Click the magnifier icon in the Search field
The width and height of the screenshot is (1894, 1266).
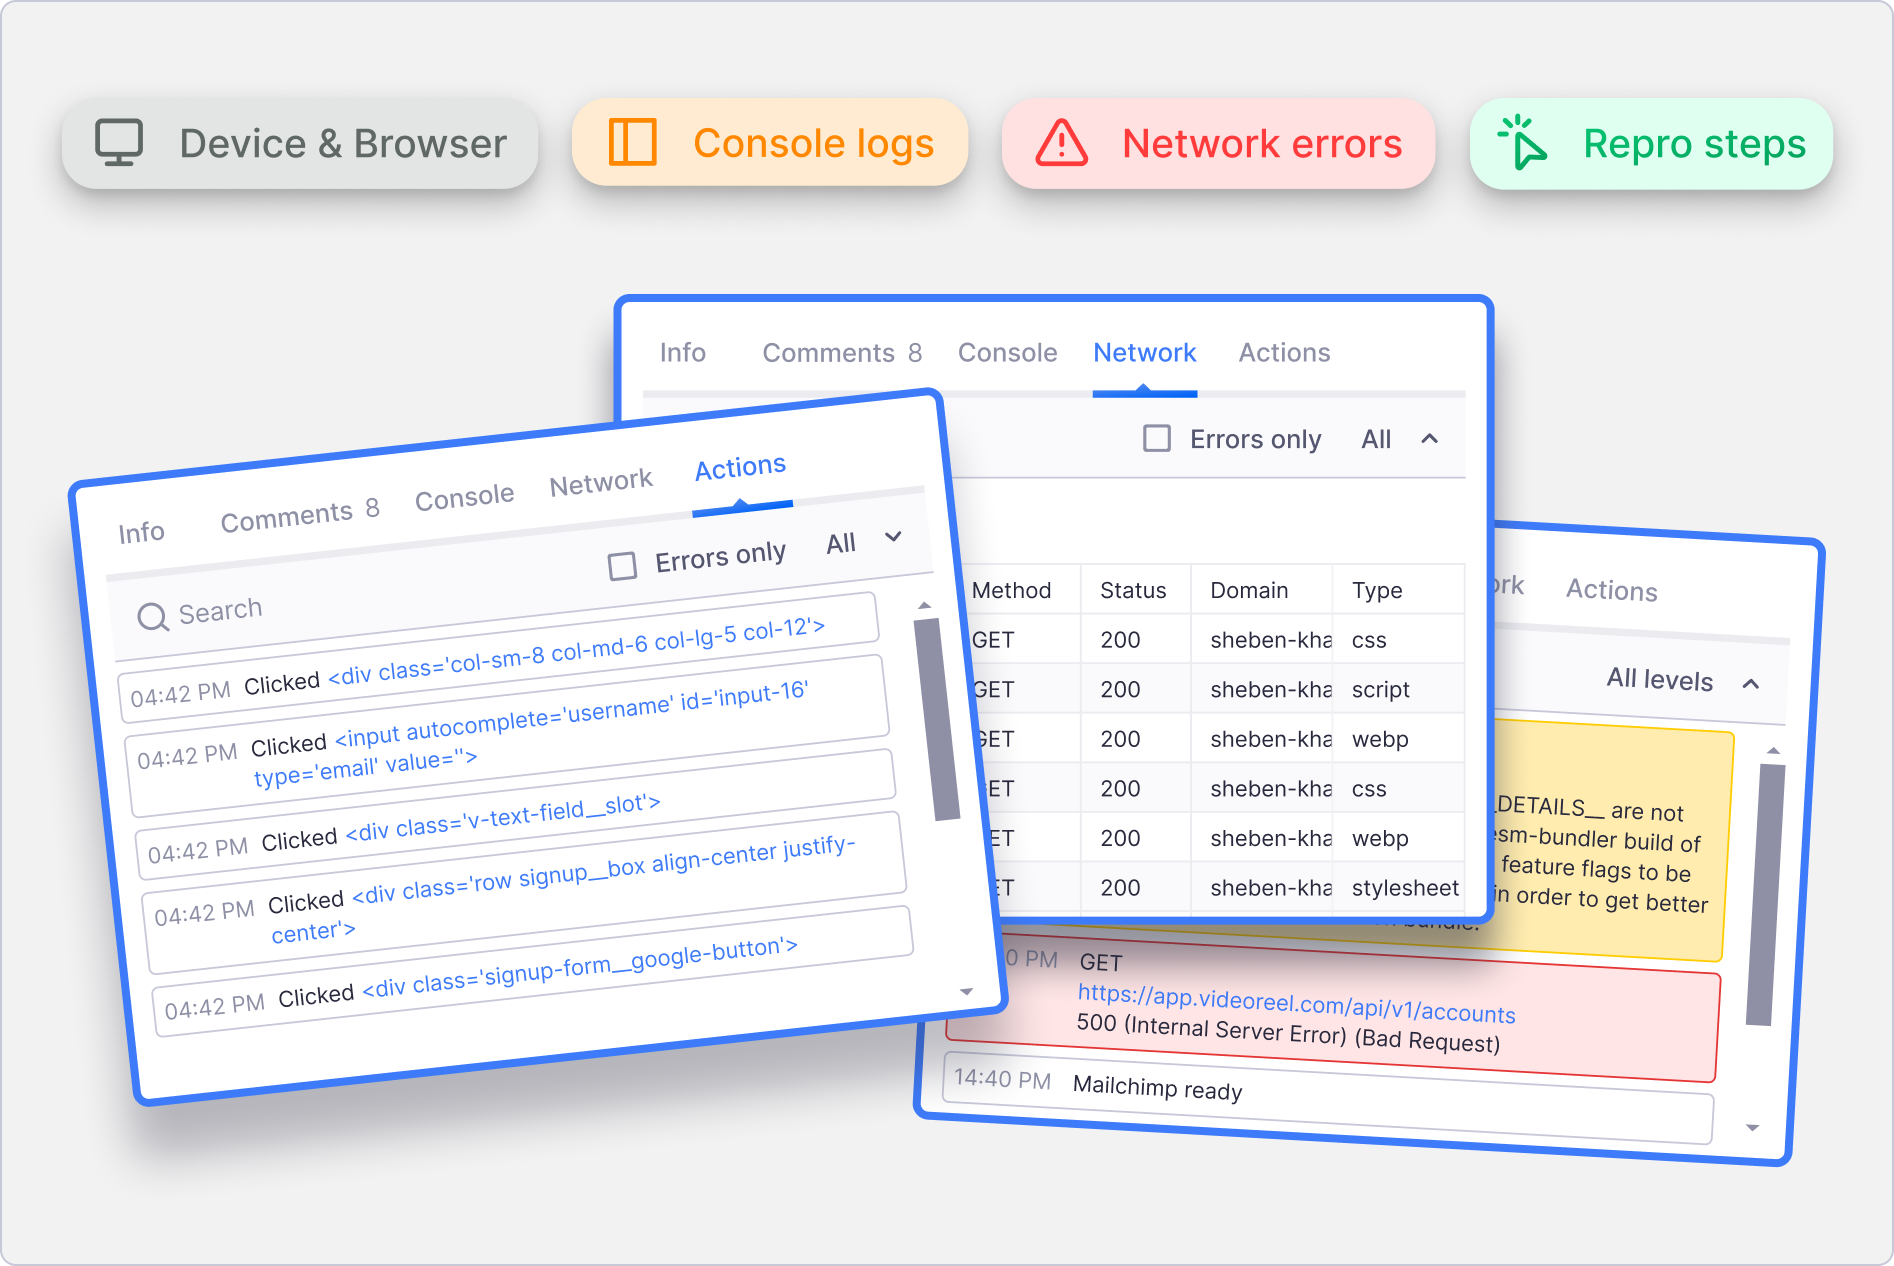[x=152, y=617]
